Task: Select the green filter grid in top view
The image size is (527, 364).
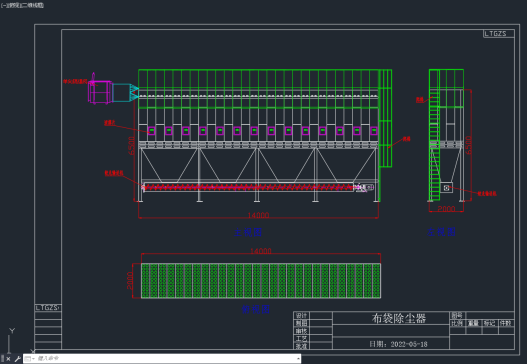Action: (261, 281)
